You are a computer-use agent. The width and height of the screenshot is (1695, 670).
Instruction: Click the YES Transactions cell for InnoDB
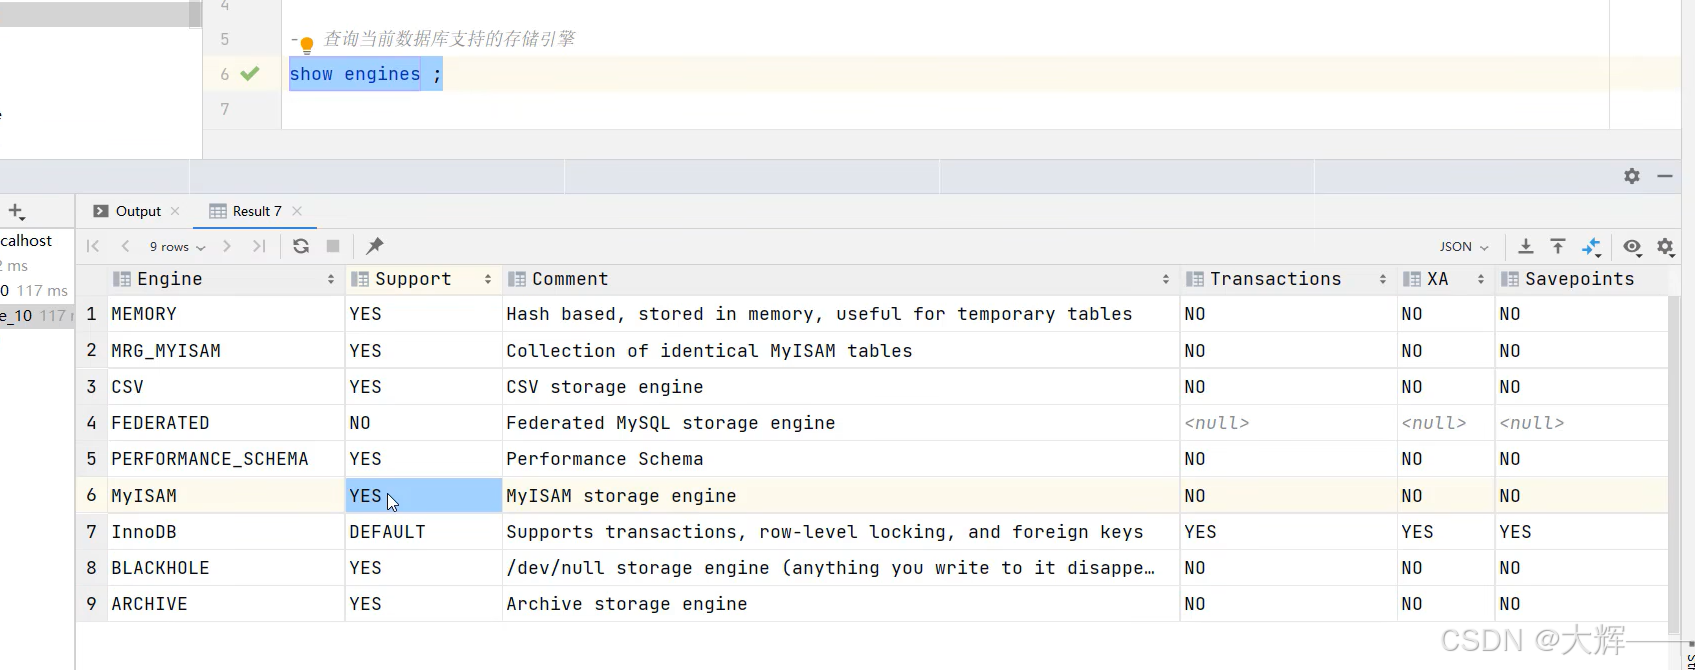pos(1288,532)
